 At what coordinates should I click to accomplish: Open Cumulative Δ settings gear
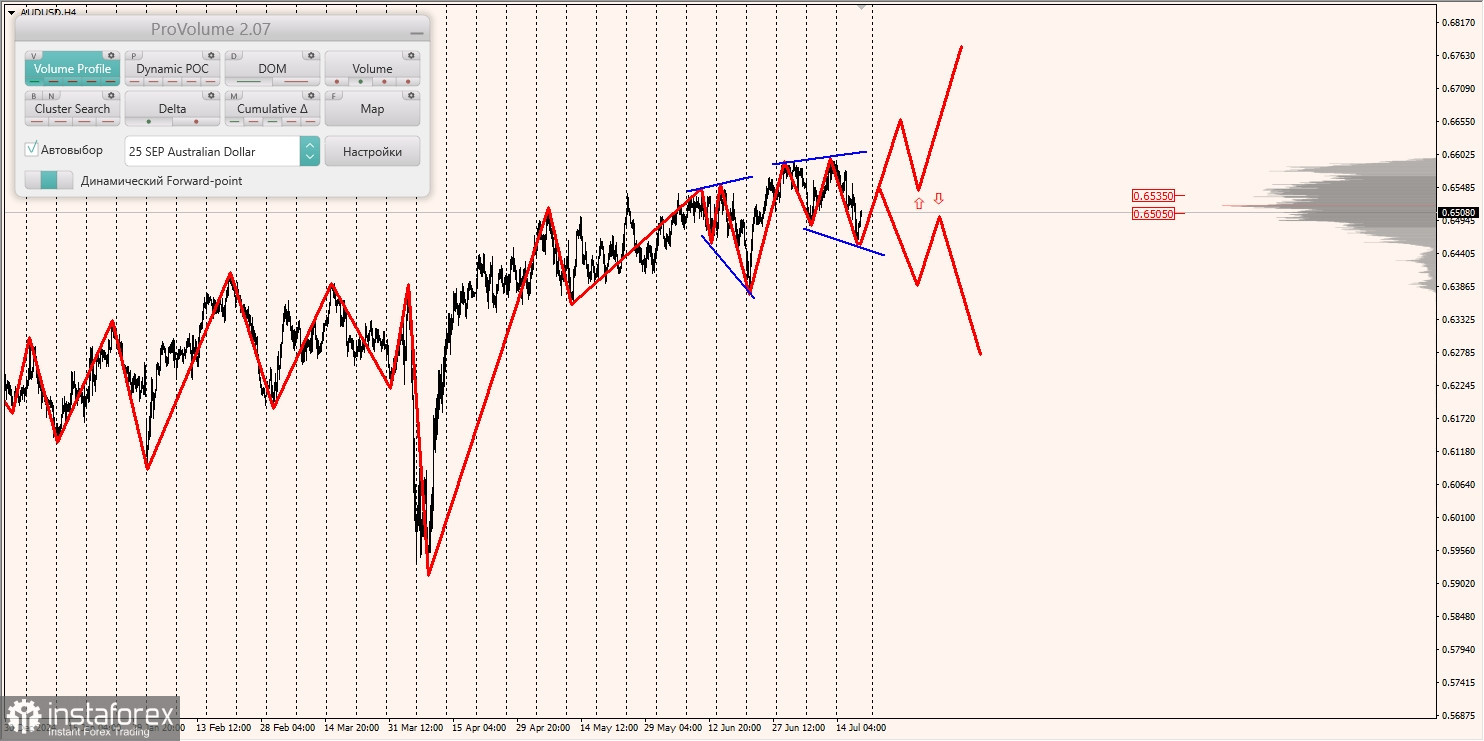(x=311, y=95)
